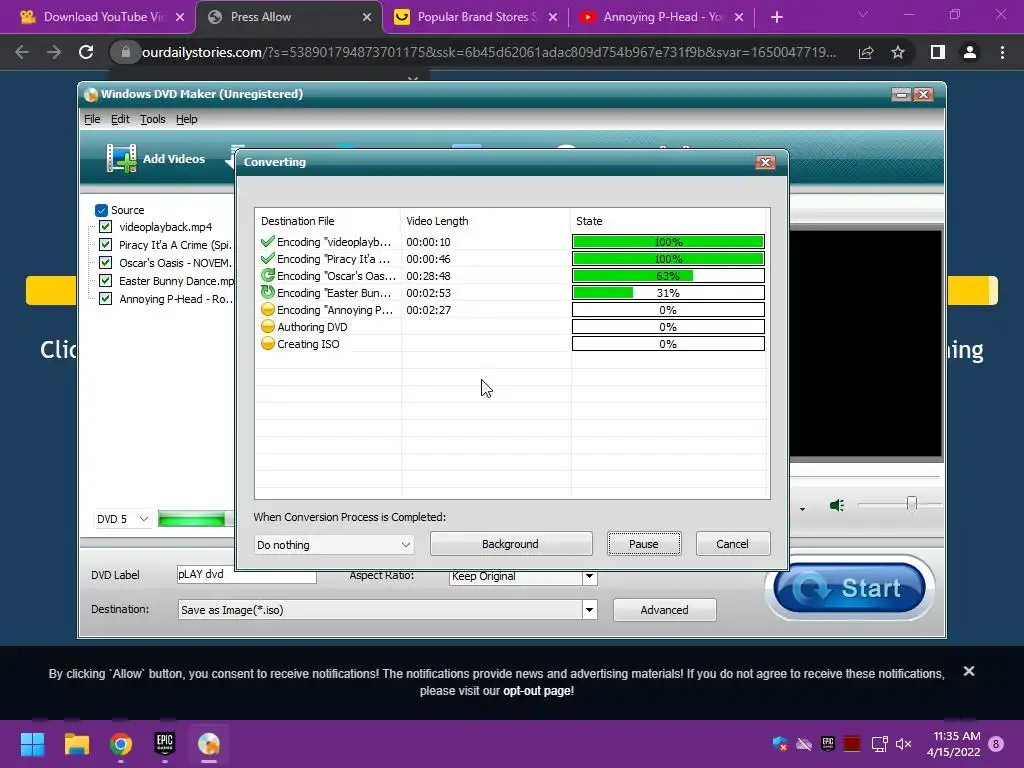Cancel the conversion
This screenshot has height=768, width=1024.
733,544
